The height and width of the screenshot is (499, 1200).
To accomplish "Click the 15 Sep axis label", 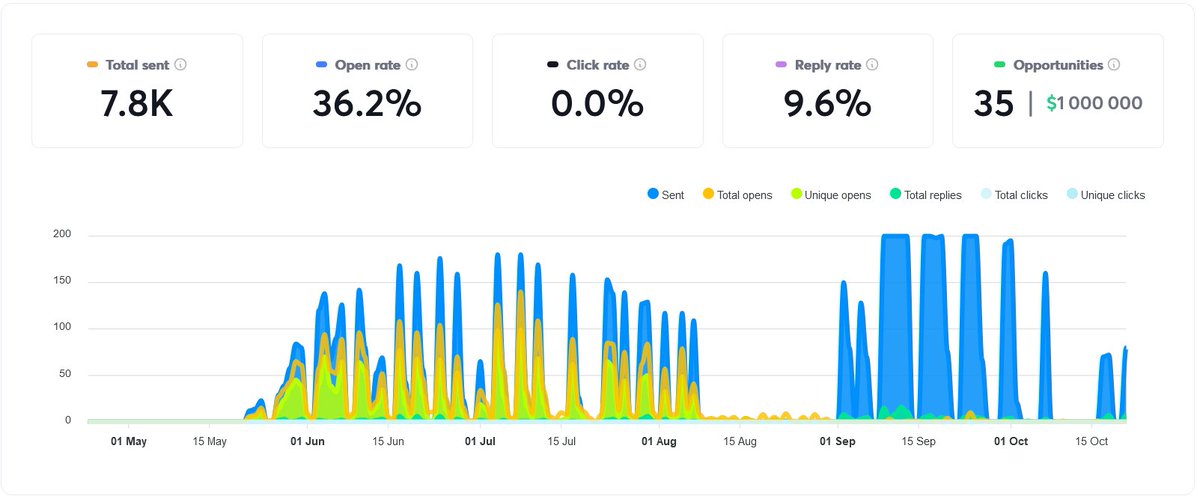I will pyautogui.click(x=918, y=441).
